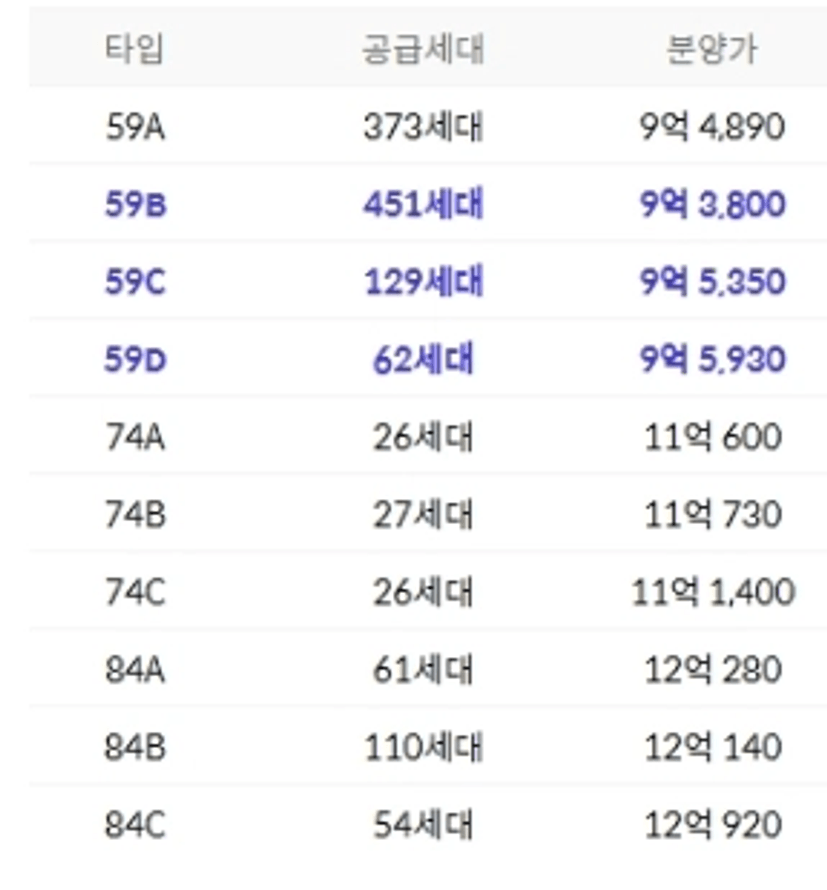Image resolution: width=827 pixels, height=890 pixels.
Task: Click the 373세대 supply cell
Action: coord(422,127)
